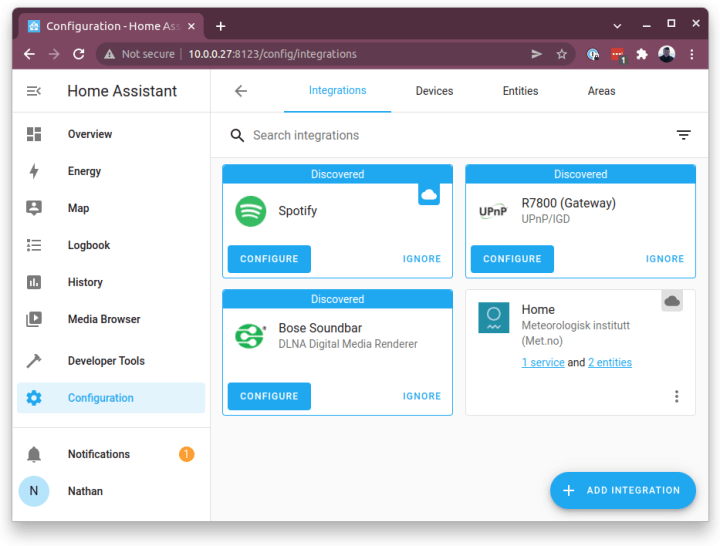Image resolution: width=720 pixels, height=546 pixels.
Task: Open the three-dot menu on Home card
Action: tap(676, 396)
